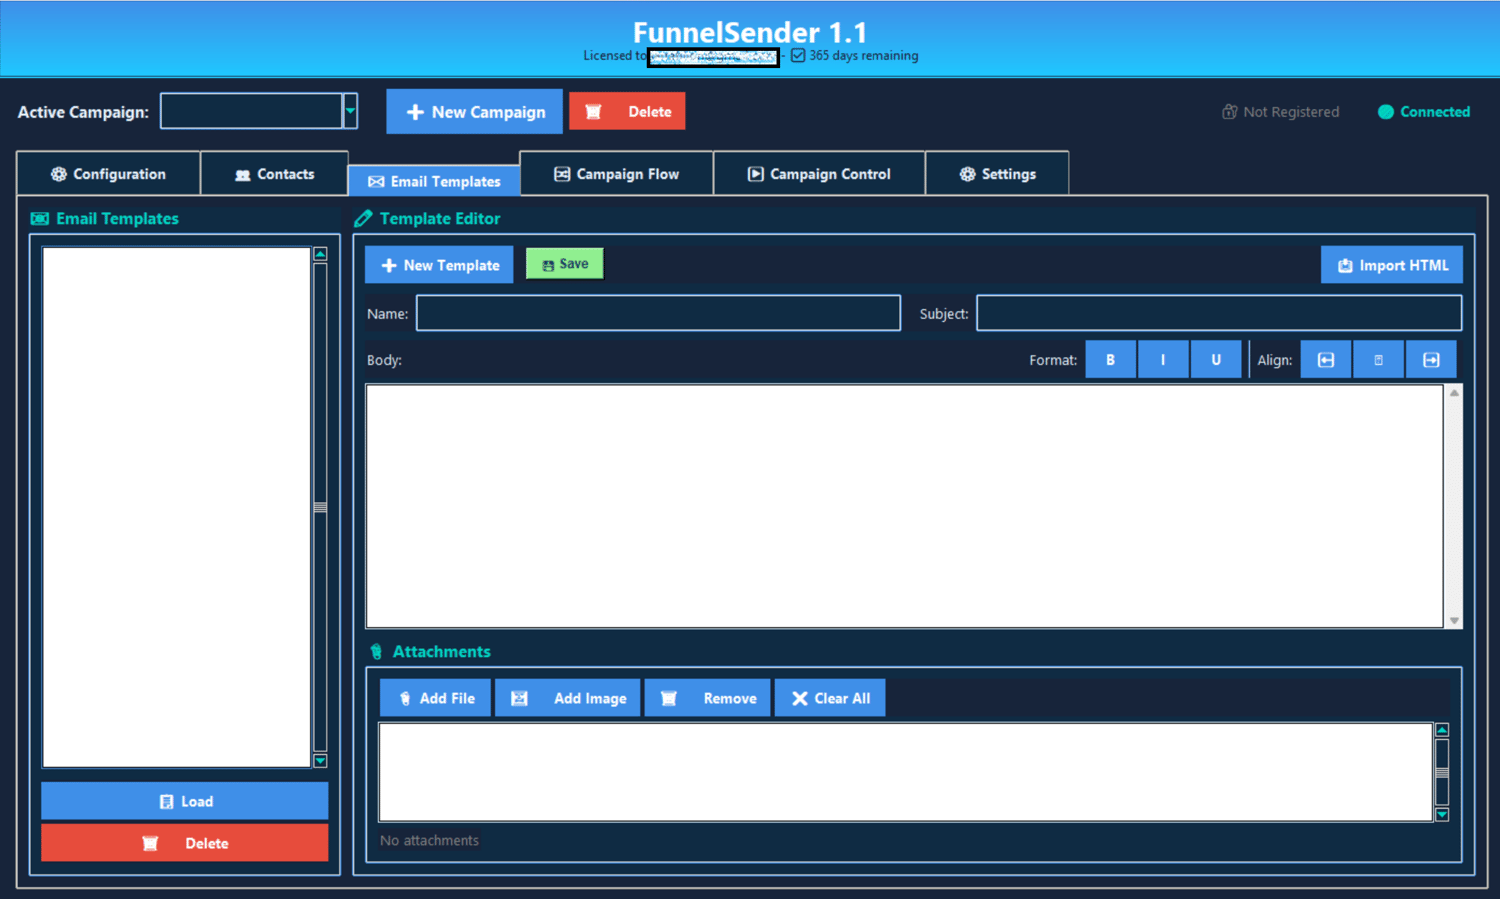
Task: Click the license days-remaining checkmark icon
Action: click(x=798, y=56)
